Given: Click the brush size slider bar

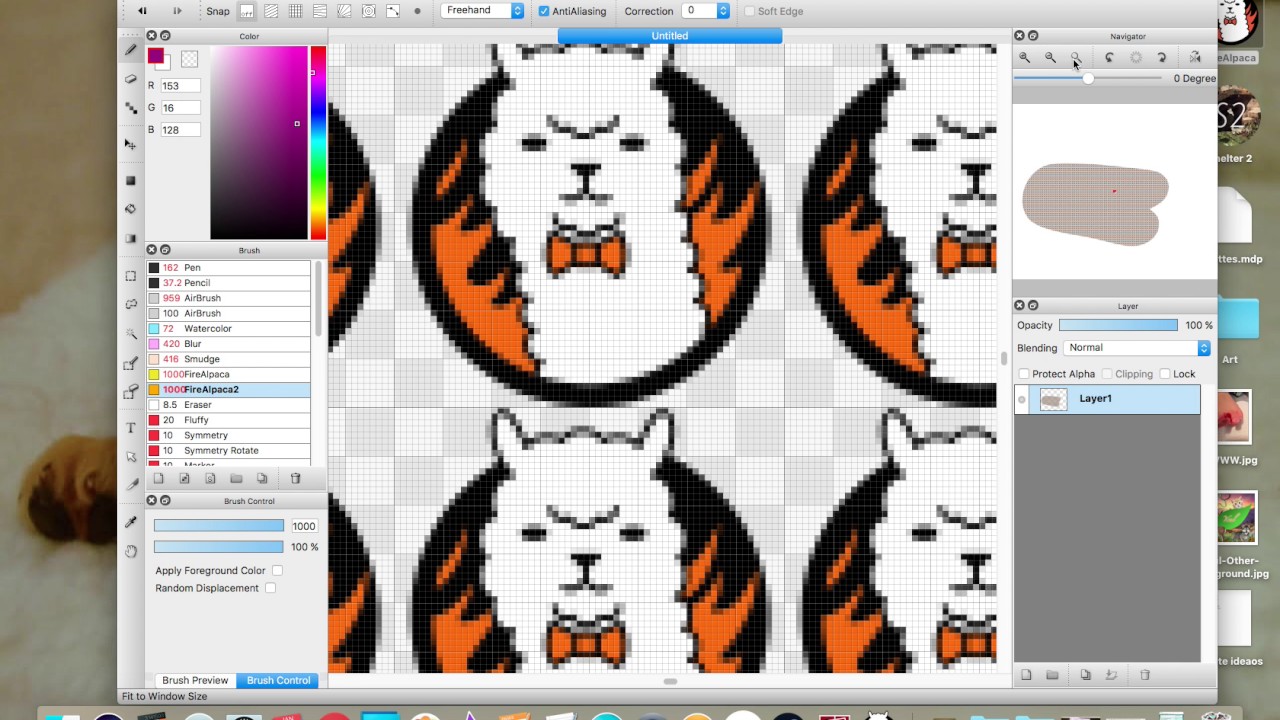Looking at the screenshot, I should coord(218,526).
